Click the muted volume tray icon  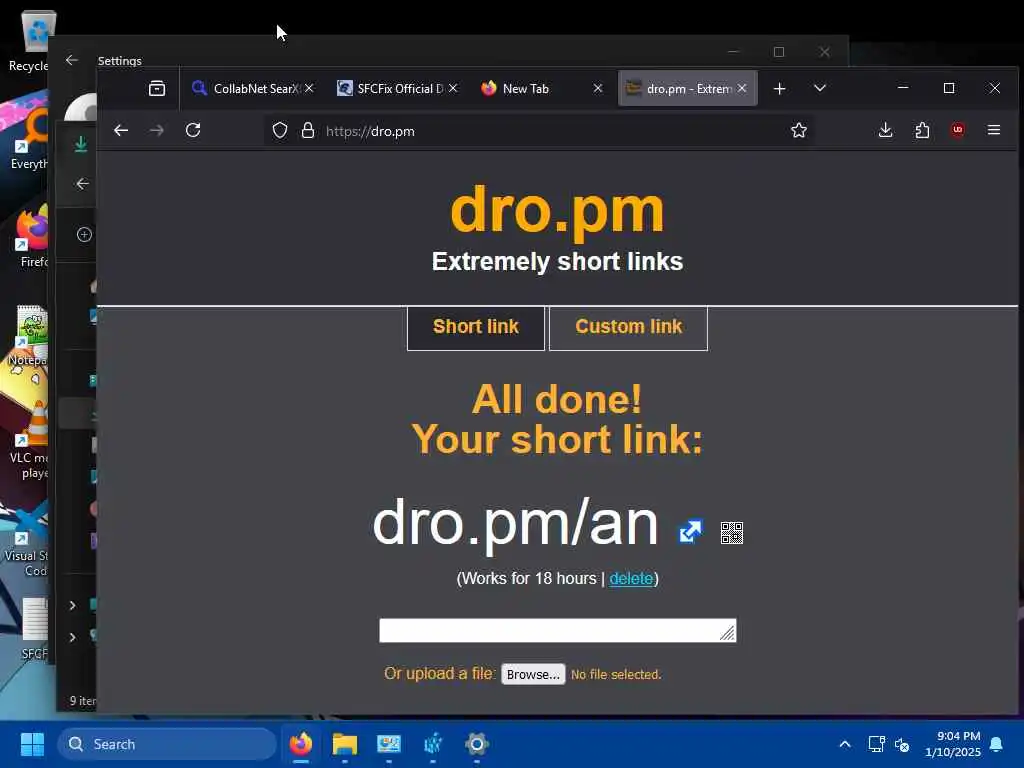click(902, 744)
